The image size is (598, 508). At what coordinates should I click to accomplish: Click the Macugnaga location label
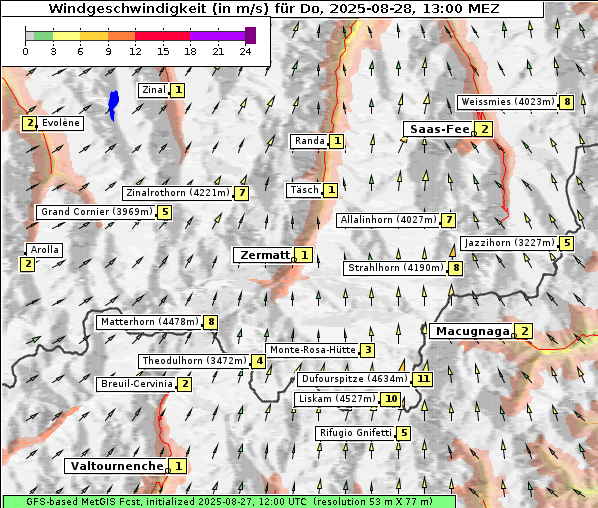point(472,331)
